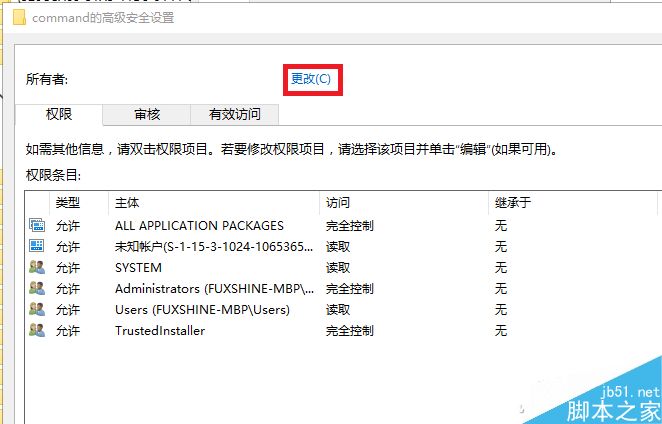
Task: Click the 所有者: label
Action: tap(47, 79)
